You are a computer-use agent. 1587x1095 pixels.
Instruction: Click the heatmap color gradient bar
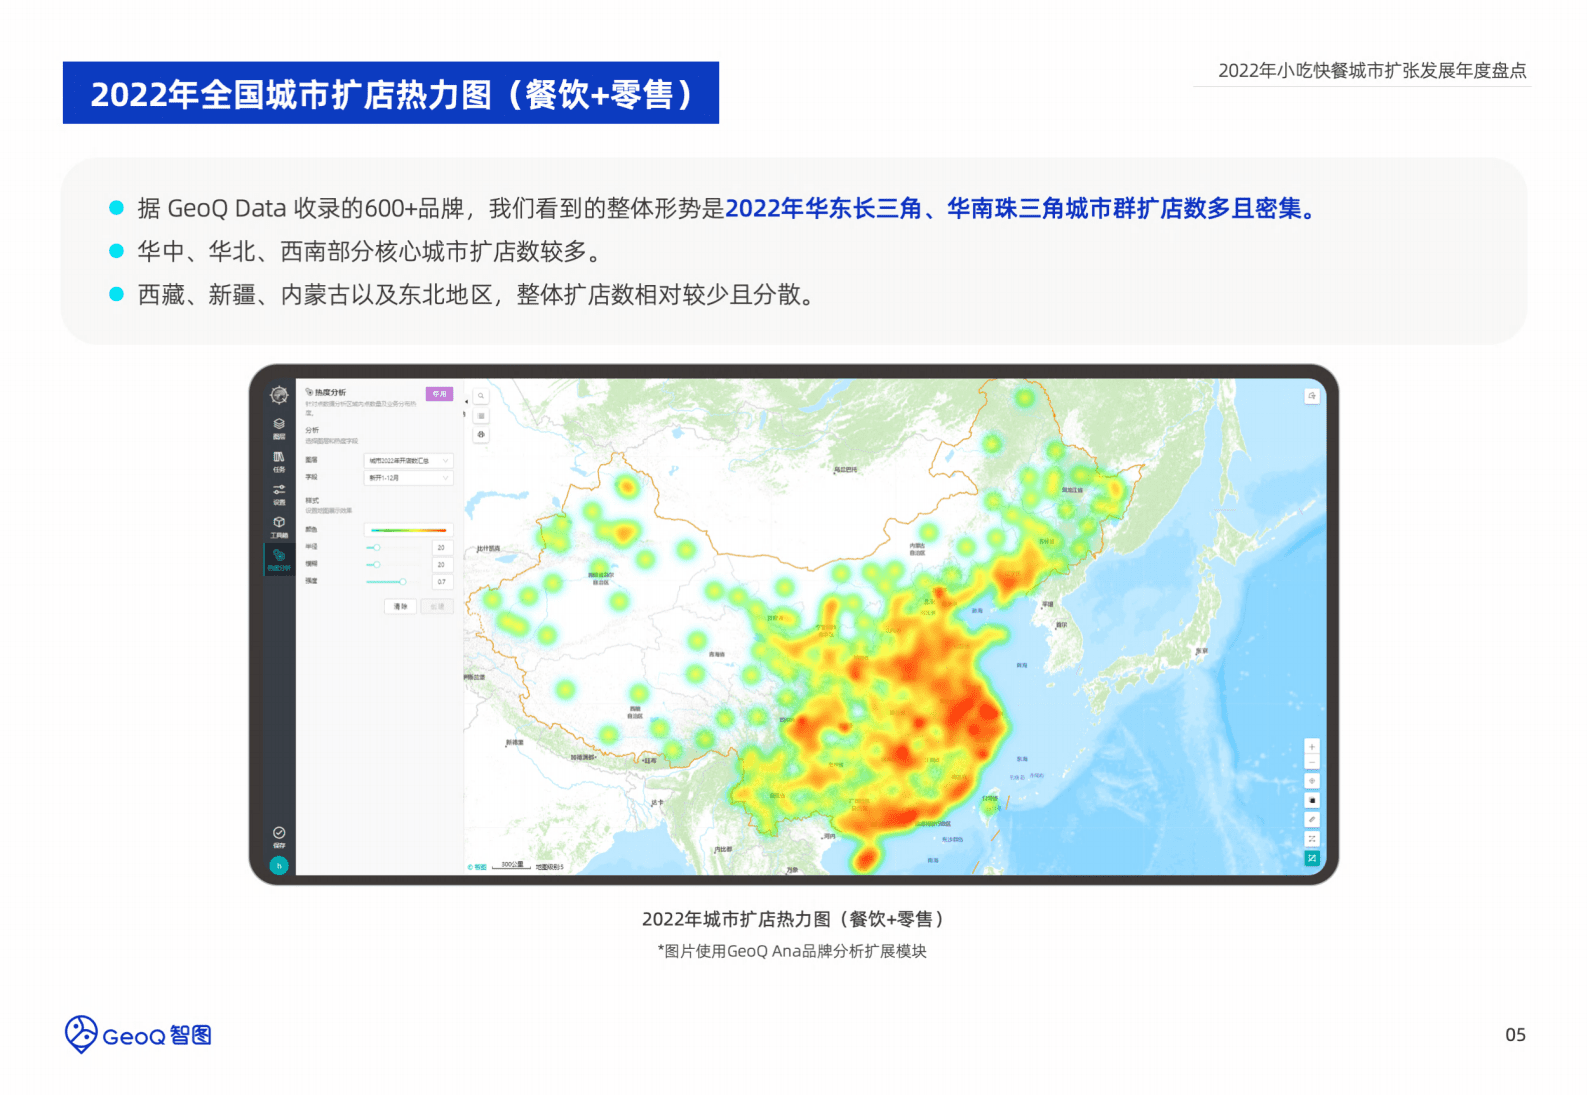[x=408, y=530]
